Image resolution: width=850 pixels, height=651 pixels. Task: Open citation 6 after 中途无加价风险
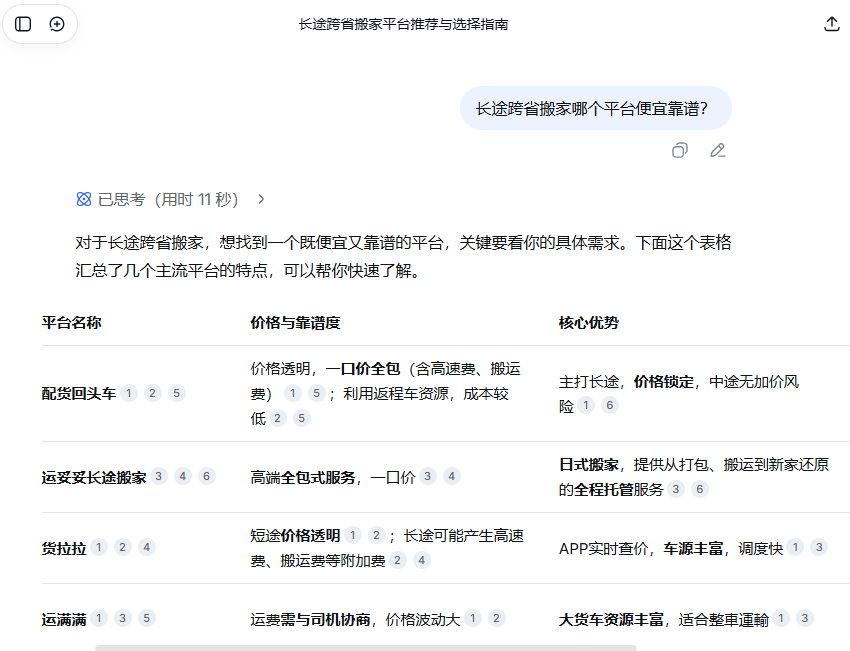[x=610, y=405]
